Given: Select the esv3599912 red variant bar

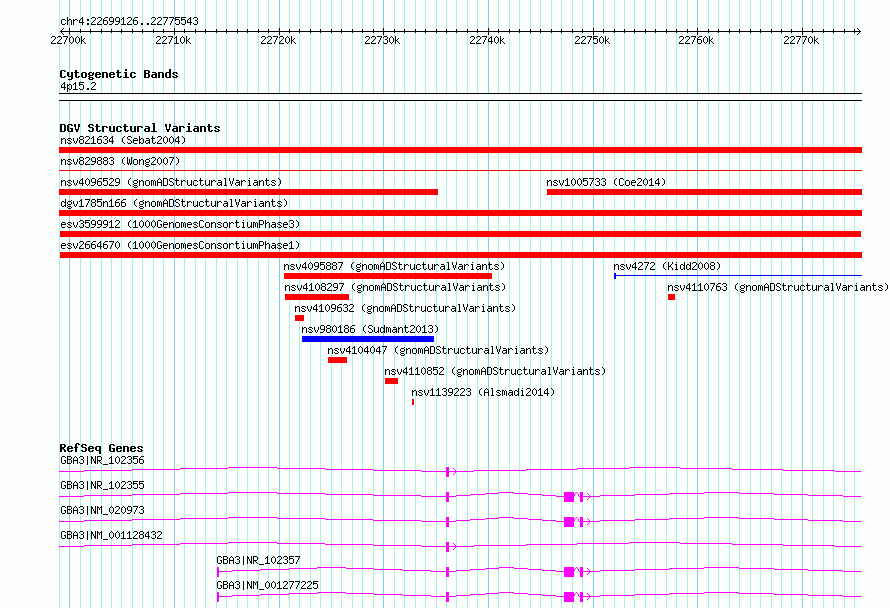Looking at the screenshot, I should point(460,234).
